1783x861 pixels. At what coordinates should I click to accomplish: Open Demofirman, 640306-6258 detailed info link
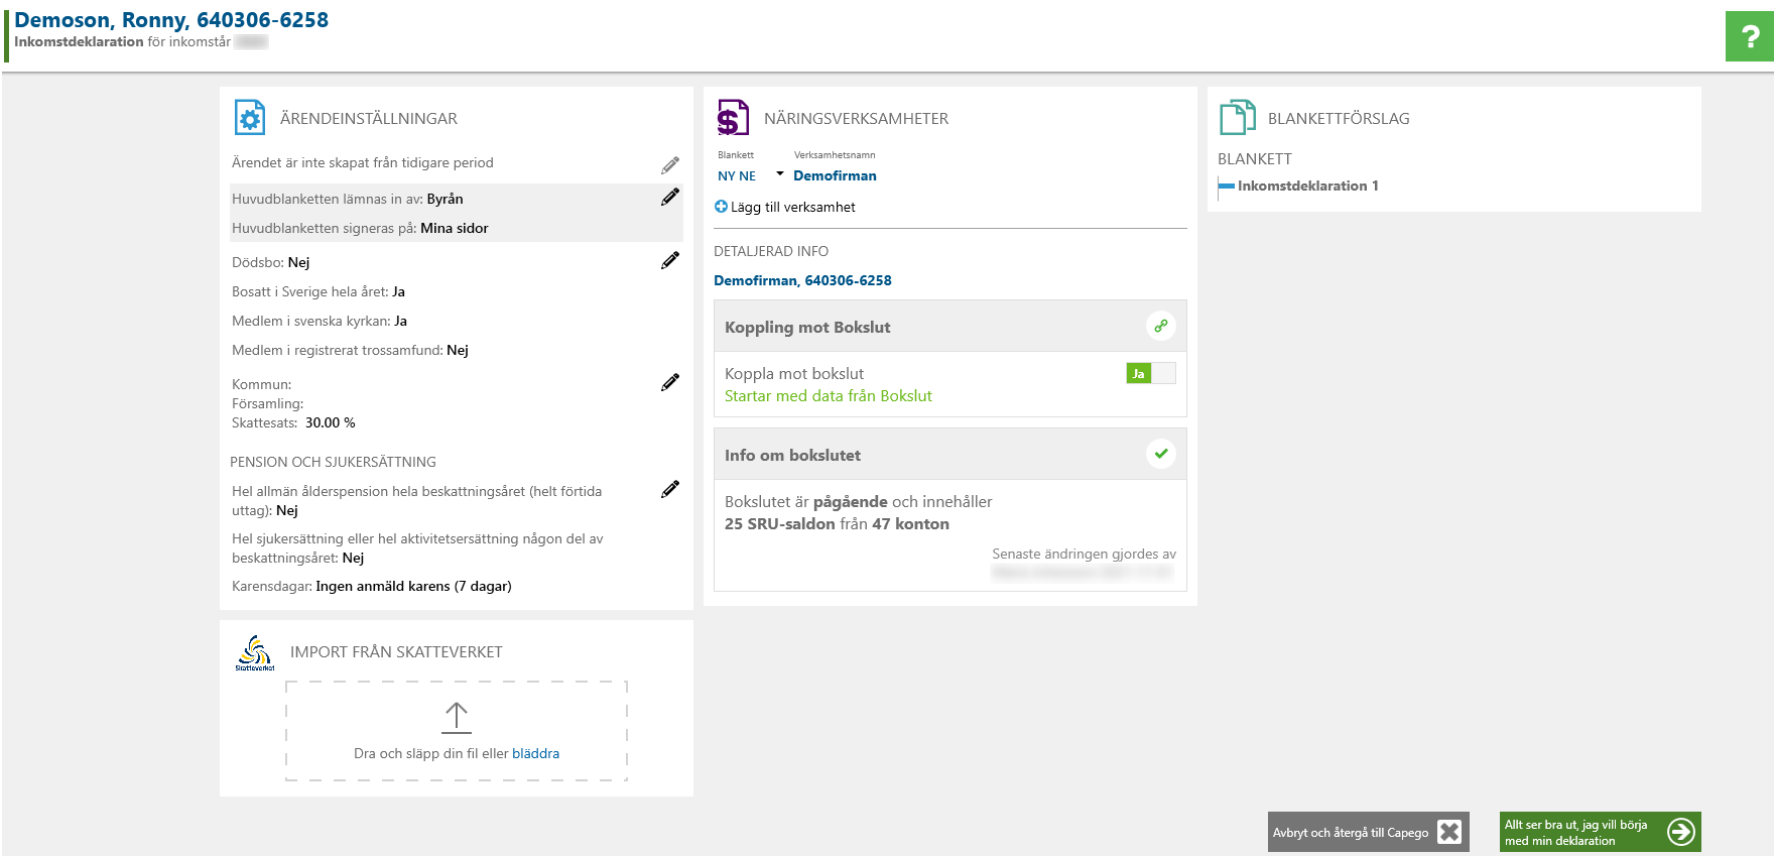pos(803,281)
